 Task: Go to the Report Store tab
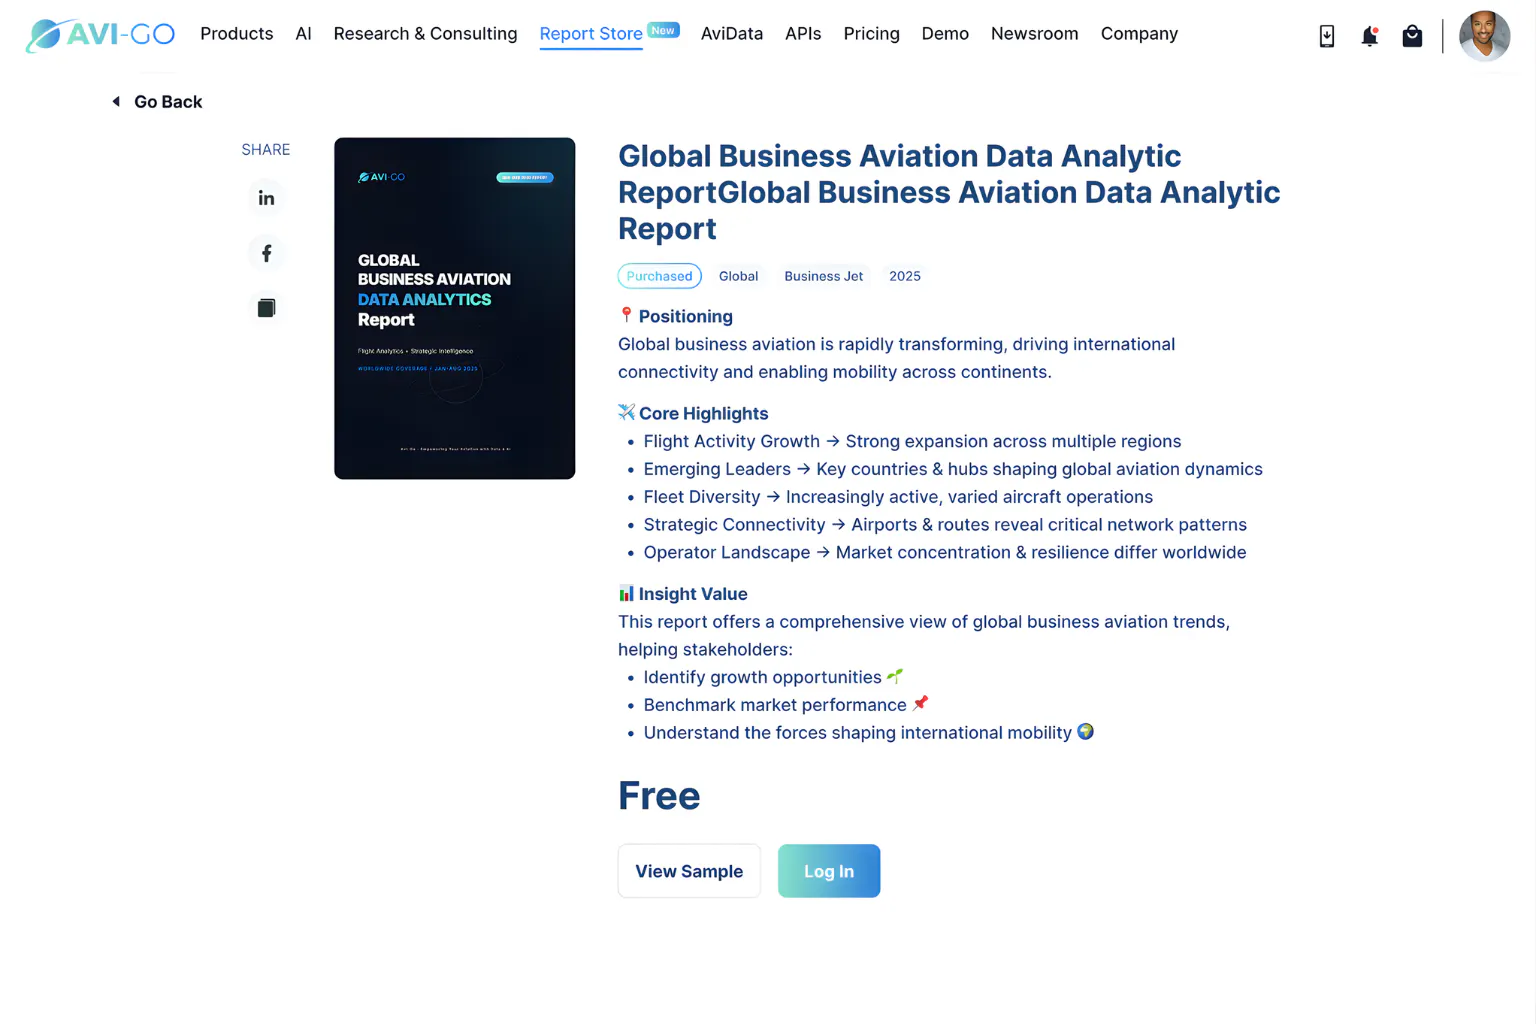590,34
